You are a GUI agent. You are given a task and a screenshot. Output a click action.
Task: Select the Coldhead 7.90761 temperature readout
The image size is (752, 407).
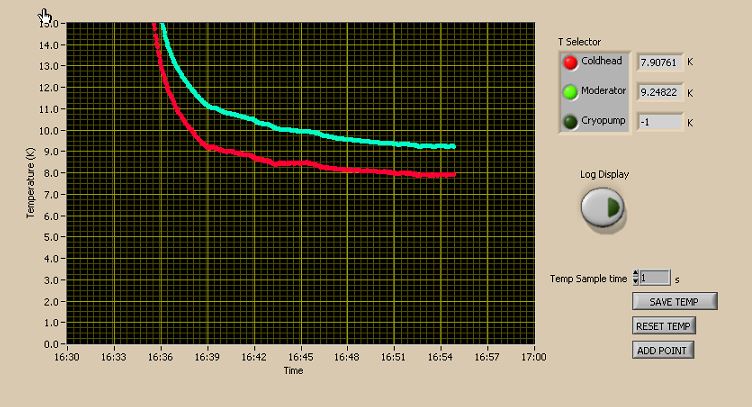coord(660,62)
